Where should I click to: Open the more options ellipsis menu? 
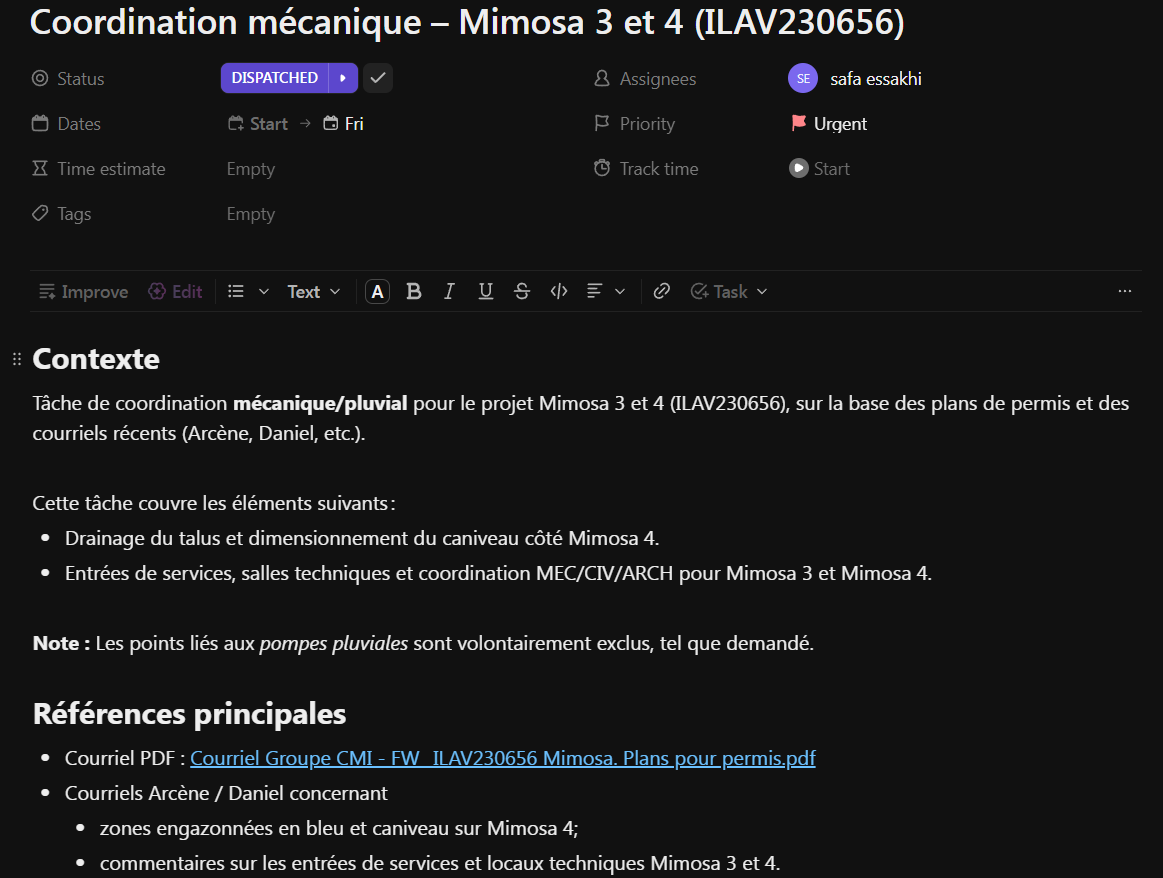(1125, 292)
